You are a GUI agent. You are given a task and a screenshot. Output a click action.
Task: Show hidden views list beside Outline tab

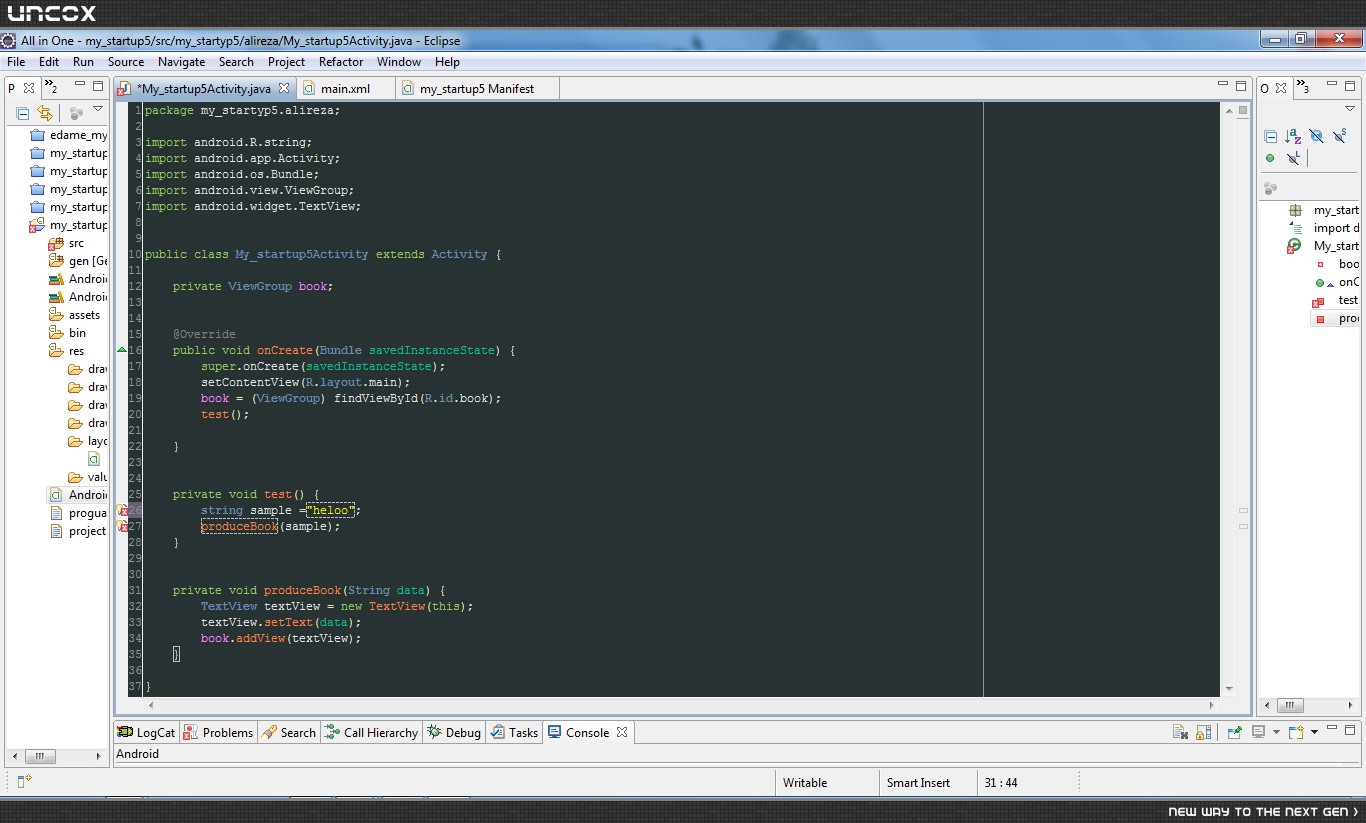[1301, 88]
